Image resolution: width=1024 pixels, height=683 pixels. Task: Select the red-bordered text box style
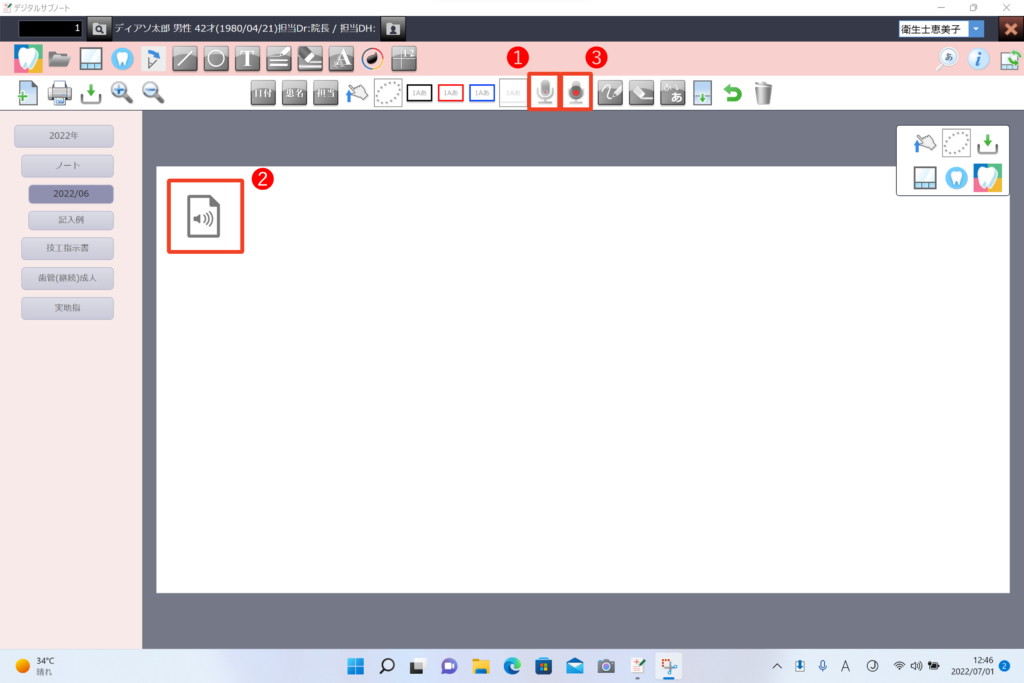point(451,93)
